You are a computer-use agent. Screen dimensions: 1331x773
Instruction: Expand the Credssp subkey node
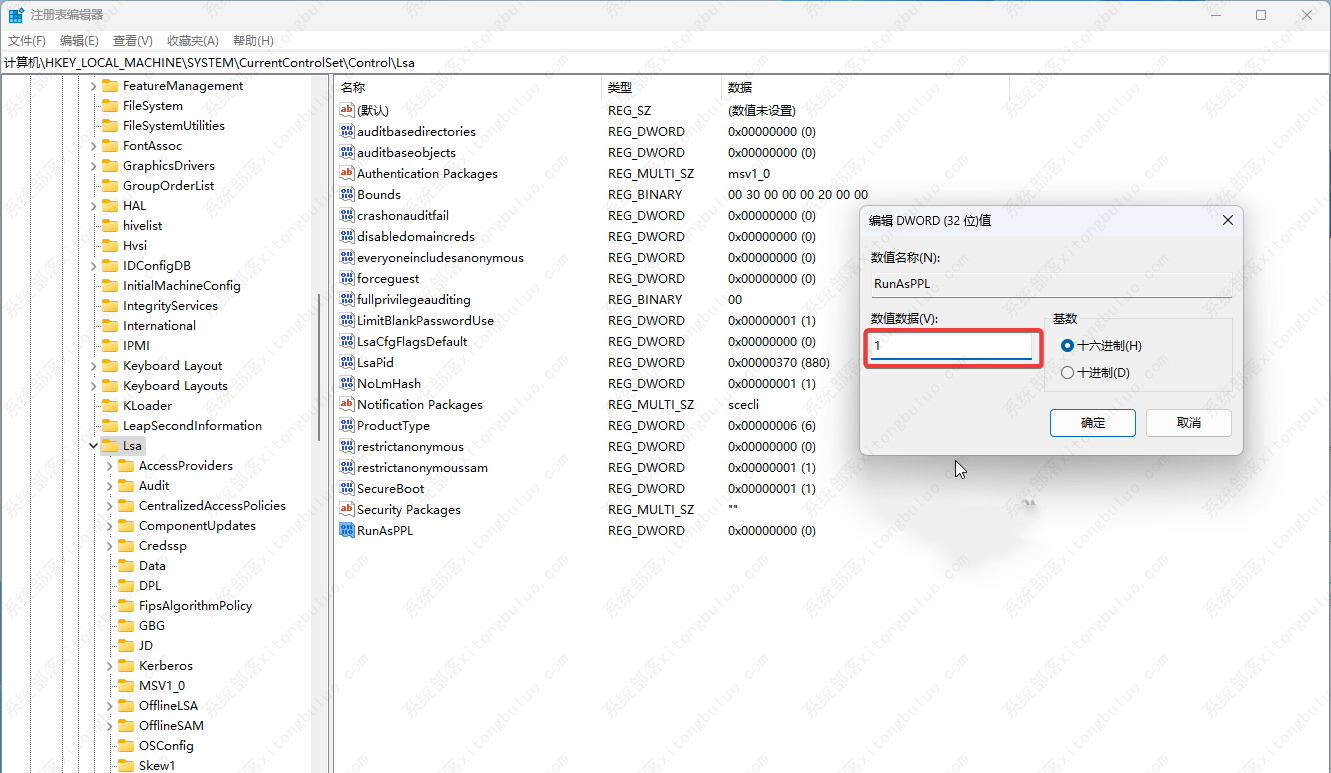click(110, 546)
